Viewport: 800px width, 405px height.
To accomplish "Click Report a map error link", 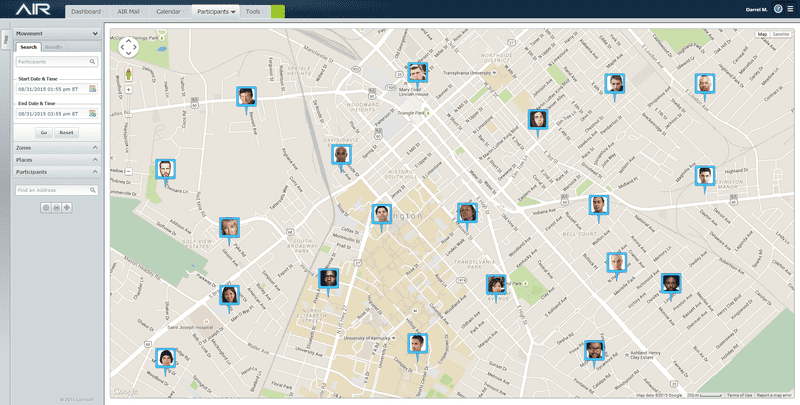I will click(x=773, y=395).
